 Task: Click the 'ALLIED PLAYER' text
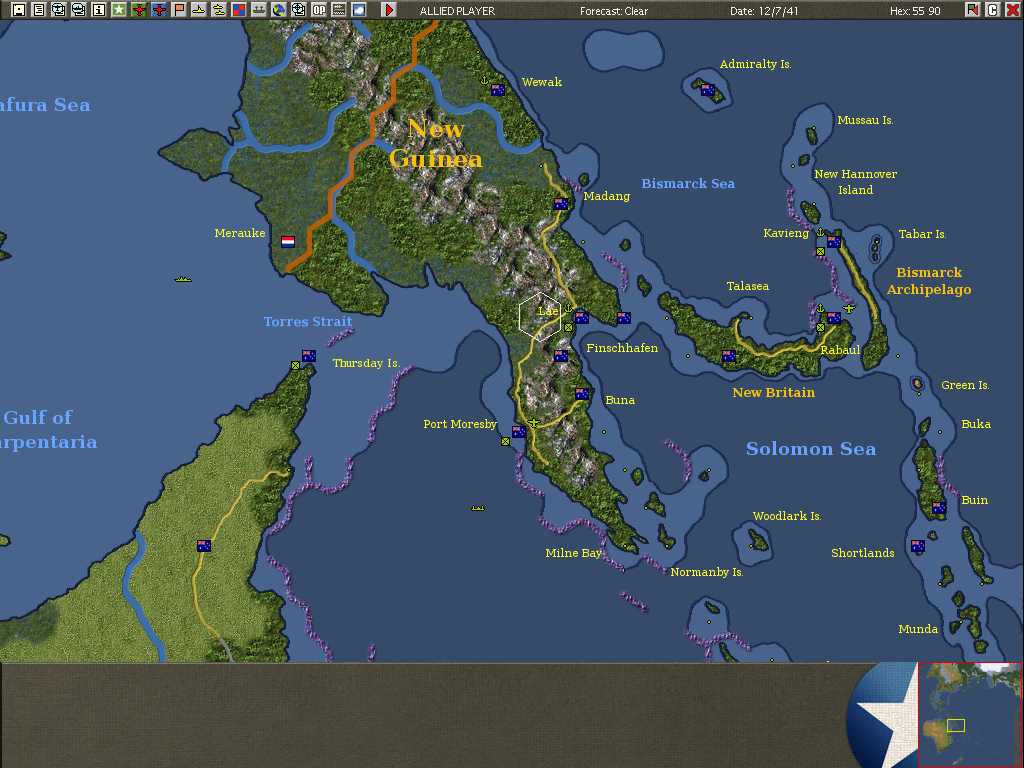pyautogui.click(x=457, y=11)
